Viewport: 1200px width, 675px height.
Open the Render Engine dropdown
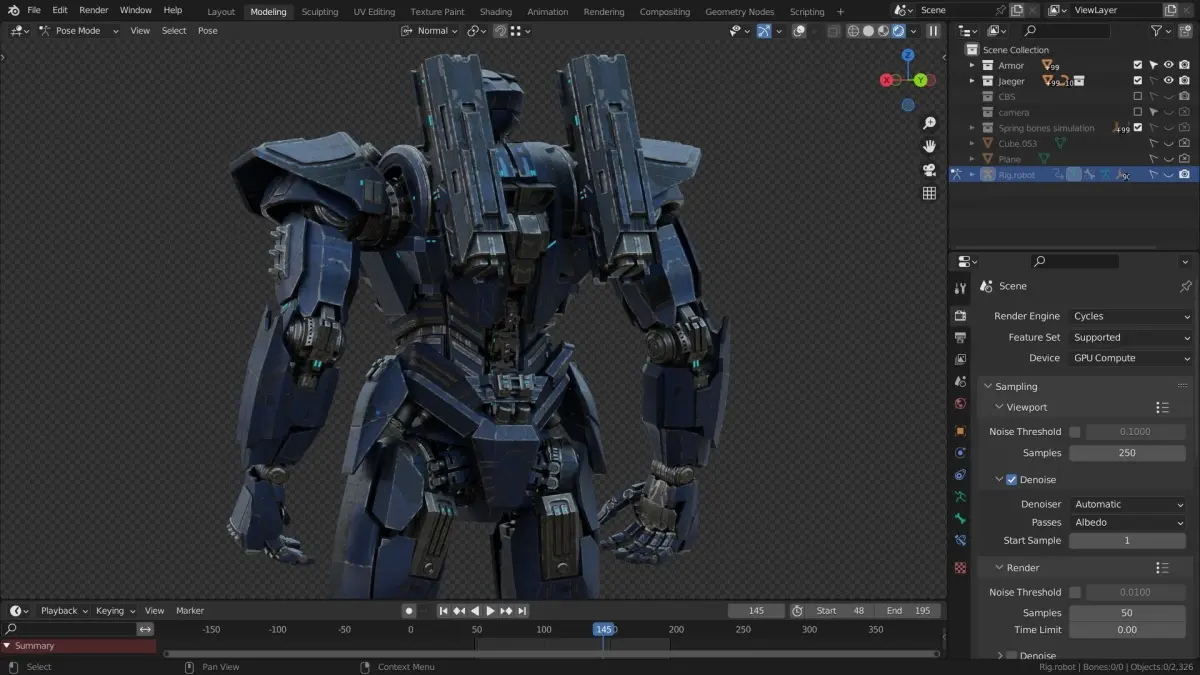click(1131, 316)
